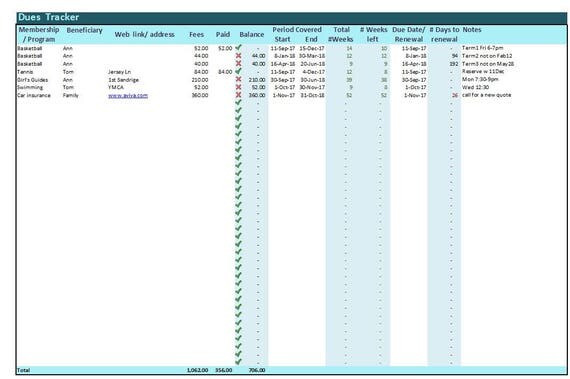570x379 pixels.
Task: Select the Due Date/ Renewal column header
Action: (x=409, y=34)
